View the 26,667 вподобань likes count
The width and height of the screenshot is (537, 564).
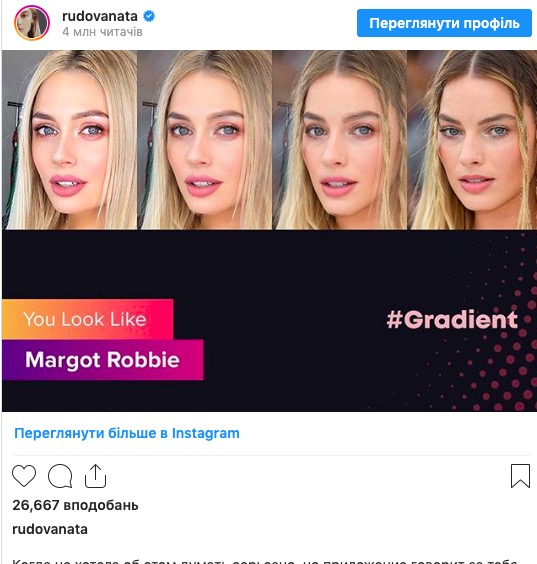click(75, 505)
